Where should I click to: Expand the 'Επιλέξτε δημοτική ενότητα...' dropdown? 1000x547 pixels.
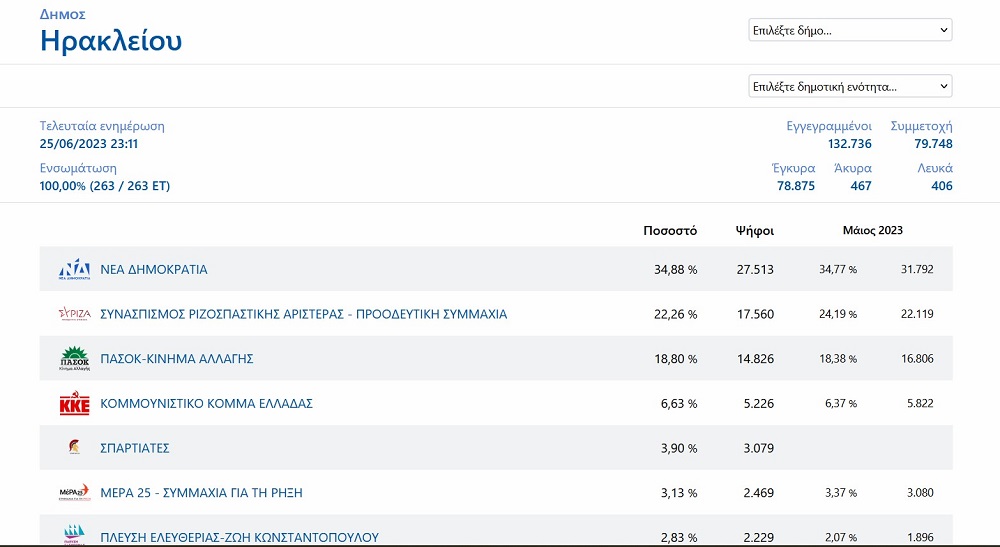pos(850,87)
